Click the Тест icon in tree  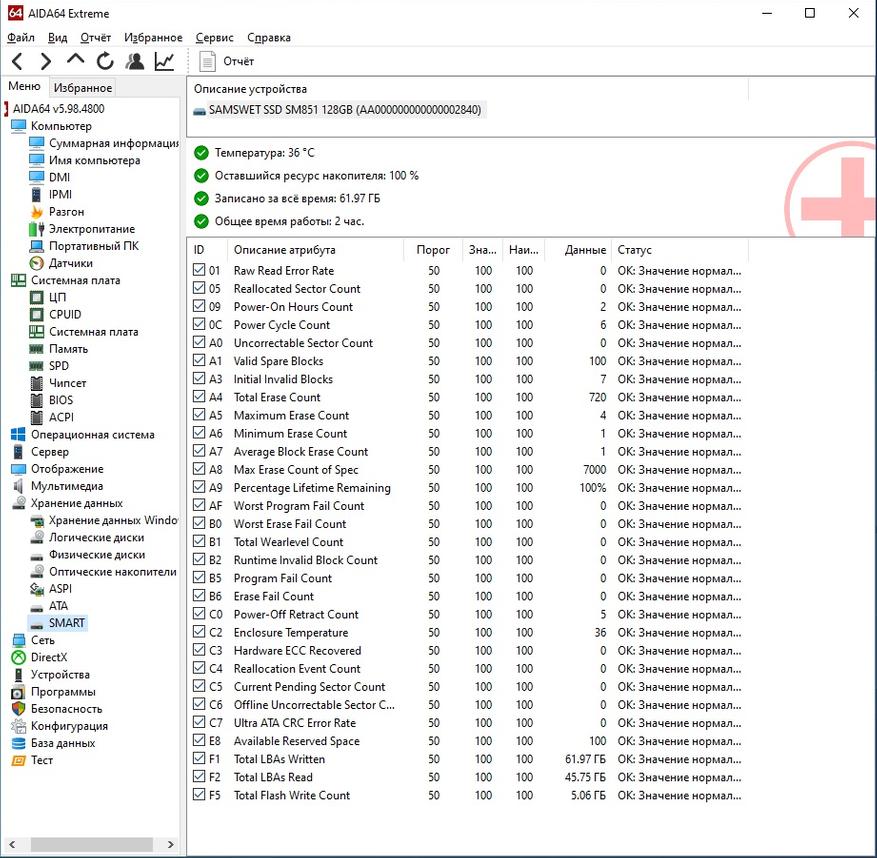(x=18, y=760)
